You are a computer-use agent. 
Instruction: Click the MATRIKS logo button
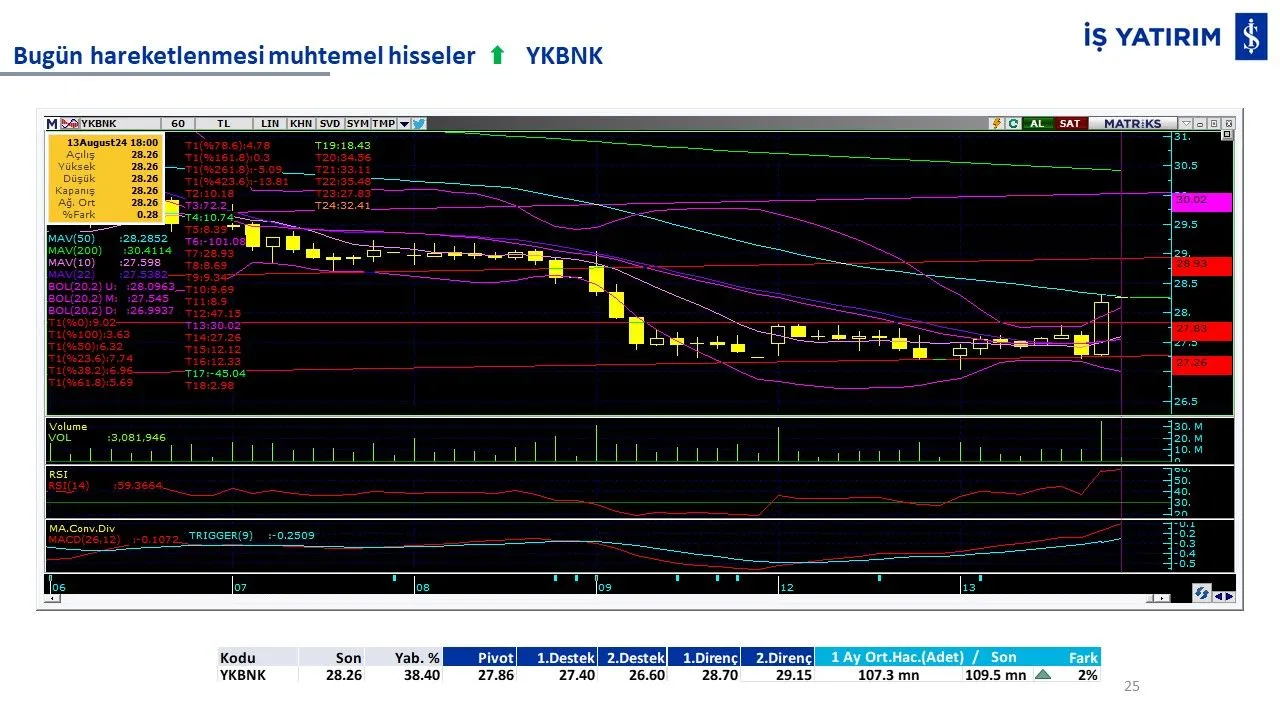pos(1132,124)
